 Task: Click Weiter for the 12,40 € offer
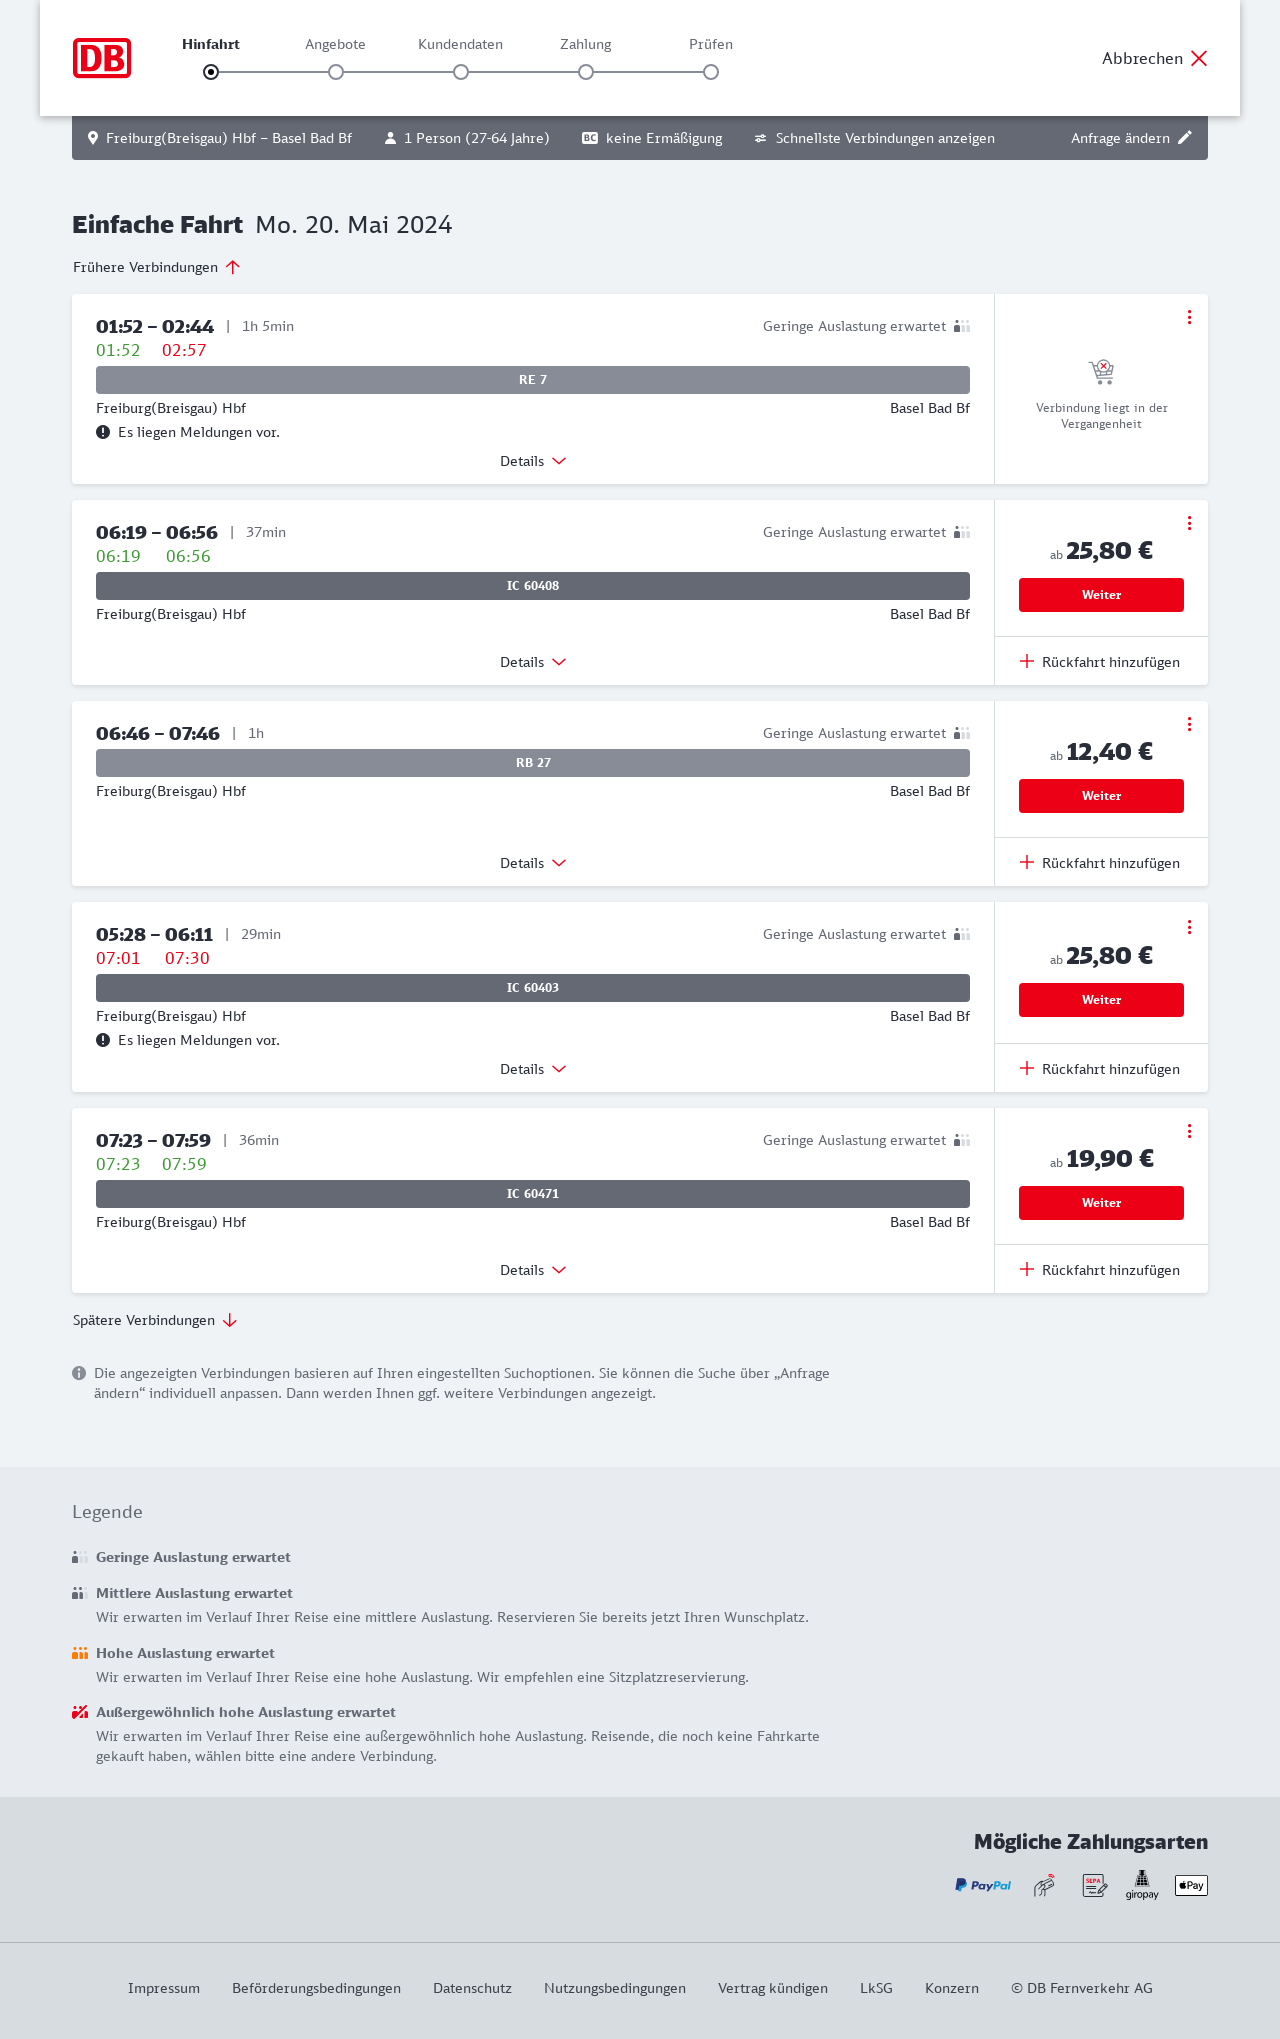tap(1101, 796)
